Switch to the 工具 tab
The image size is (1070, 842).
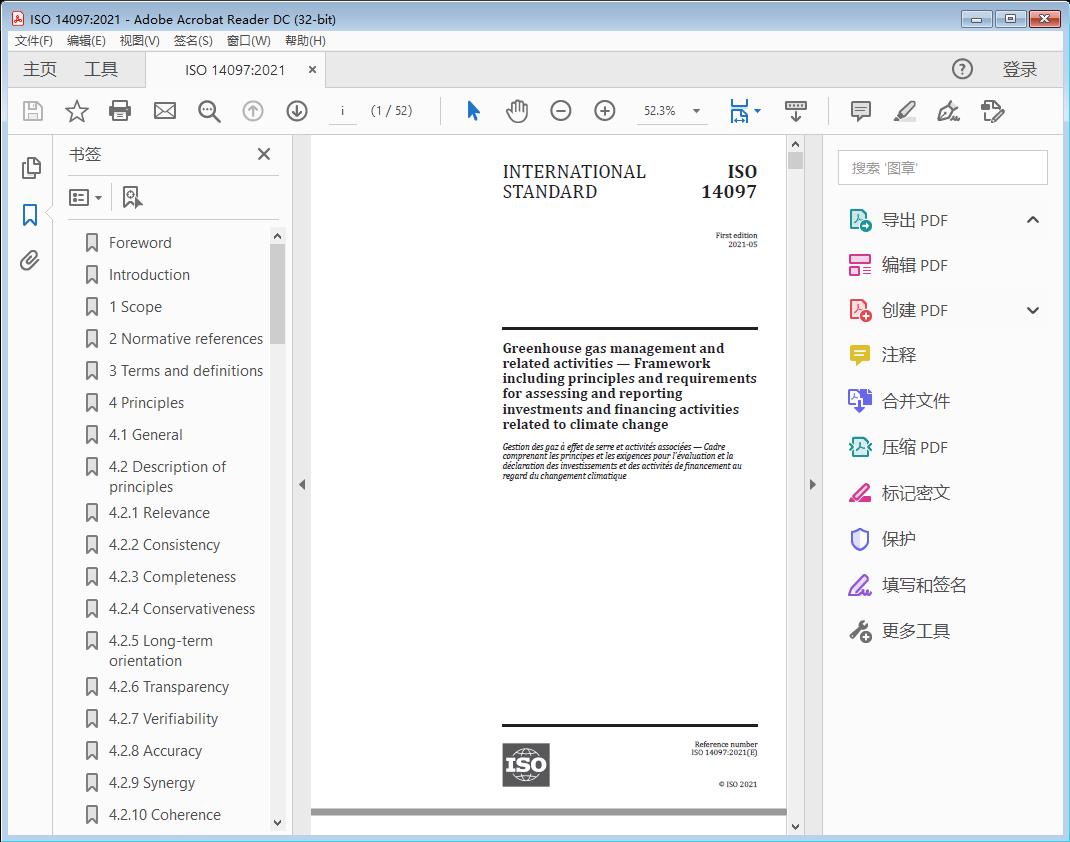click(x=101, y=69)
